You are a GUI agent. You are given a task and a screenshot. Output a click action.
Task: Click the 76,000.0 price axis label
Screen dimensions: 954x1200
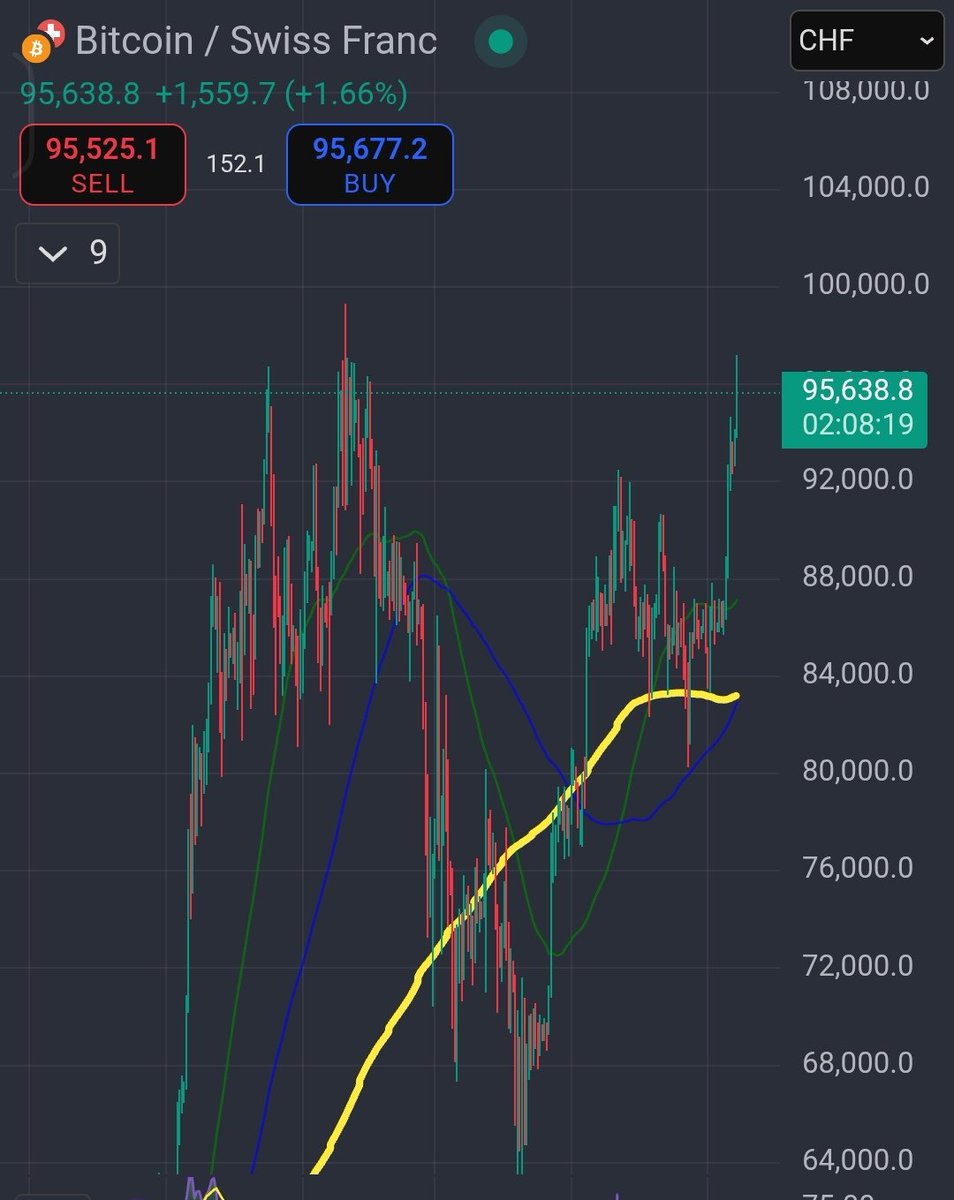tap(858, 868)
